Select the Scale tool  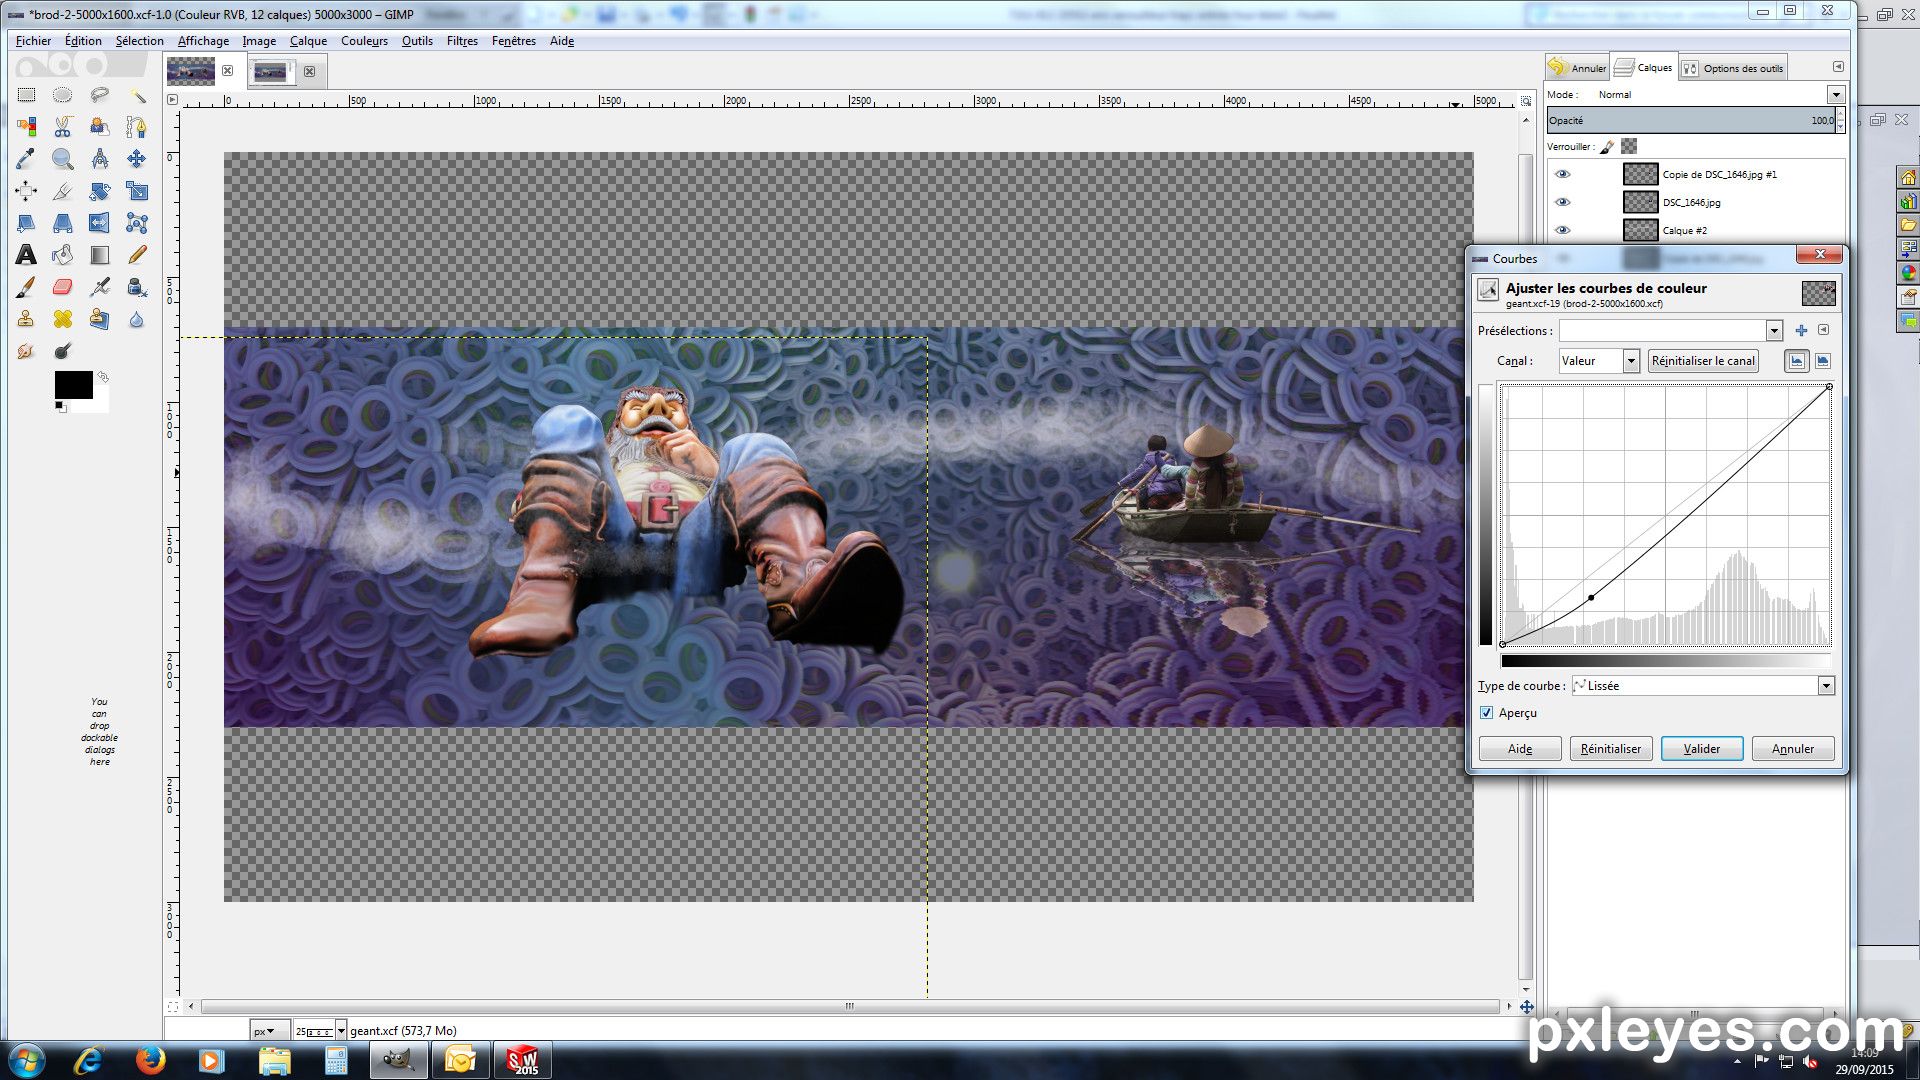(137, 191)
